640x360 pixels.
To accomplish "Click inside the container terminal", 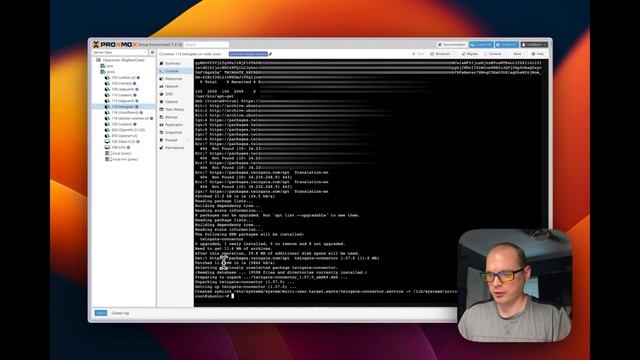I will (371, 183).
